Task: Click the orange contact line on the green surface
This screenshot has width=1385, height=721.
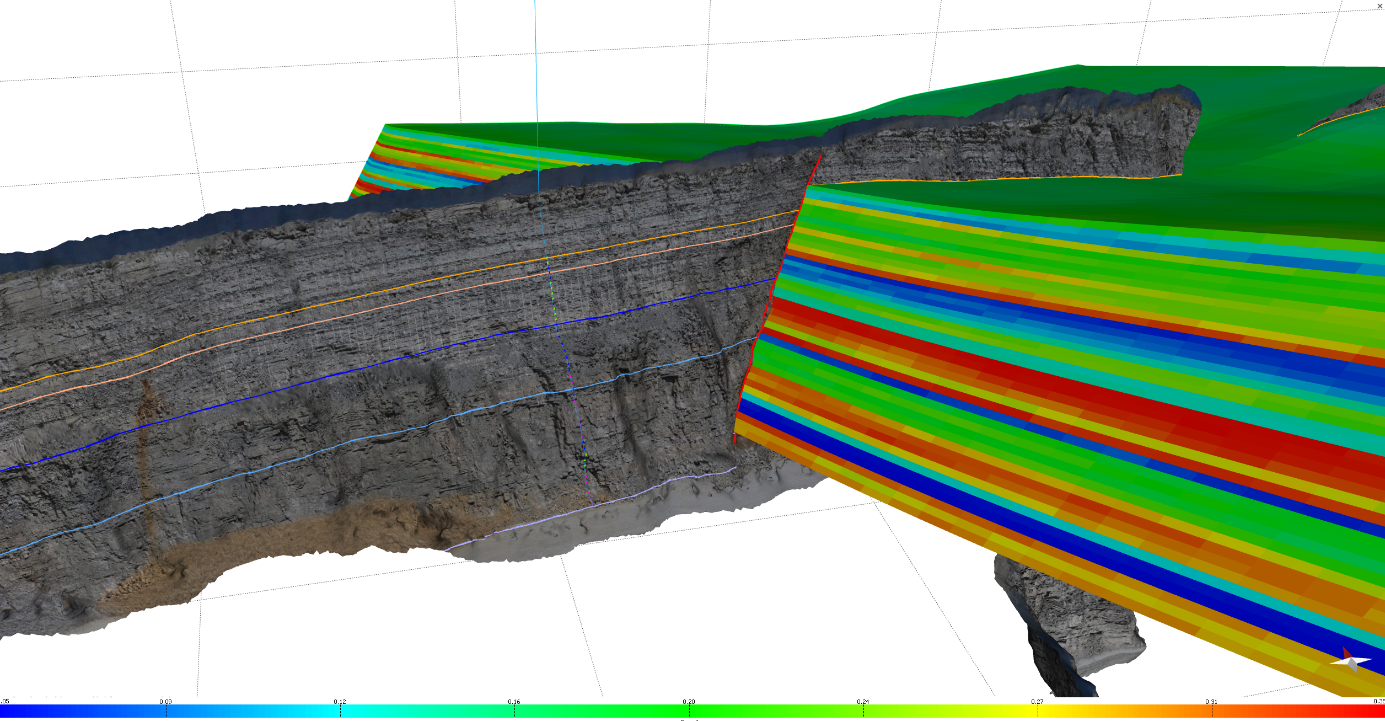Action: click(1000, 180)
